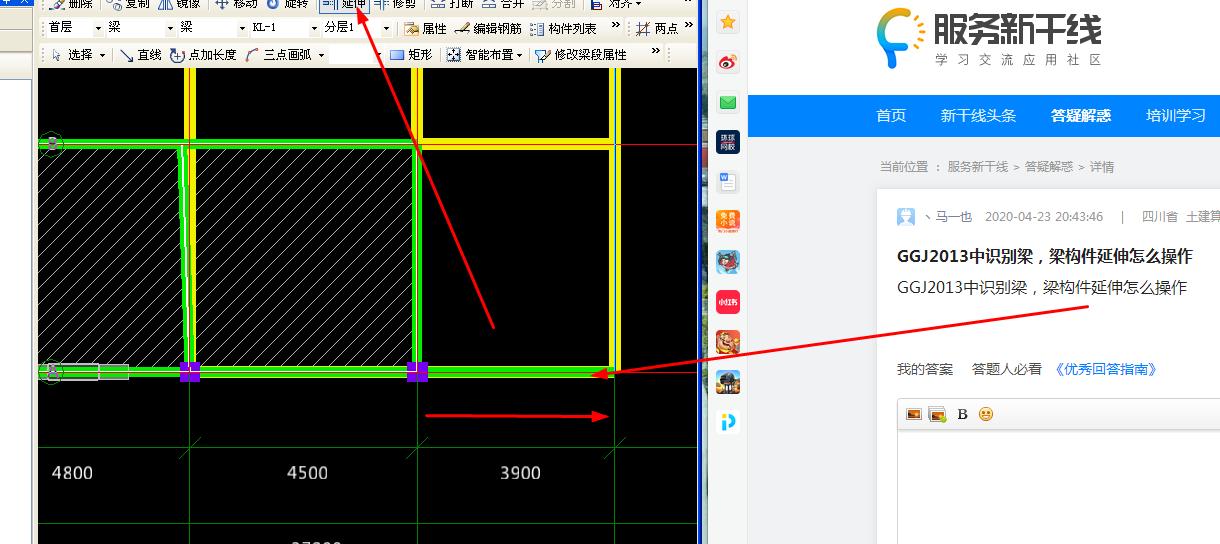Click the 4500 dimension label

tap(307, 473)
